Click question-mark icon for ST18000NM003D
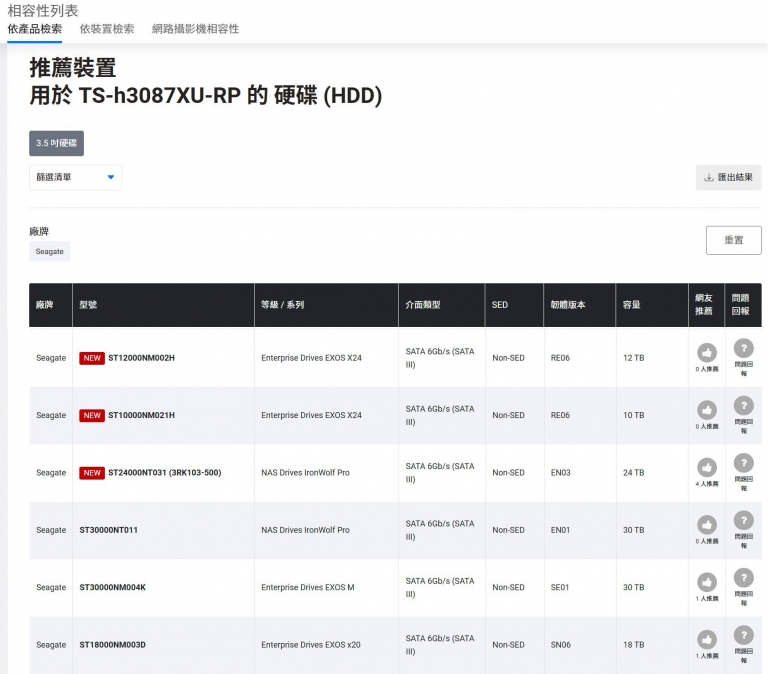768x674 pixels. (x=743, y=635)
